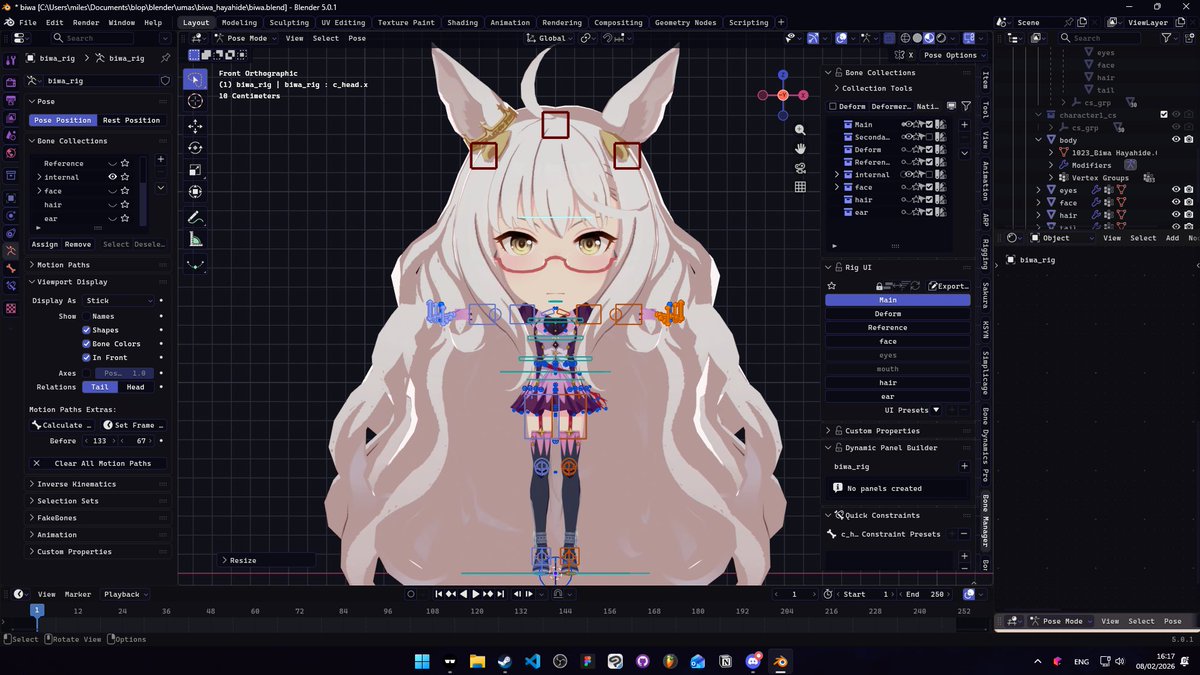Open World properties tab
Screen dimensions: 1200x675
(x=11, y=153)
